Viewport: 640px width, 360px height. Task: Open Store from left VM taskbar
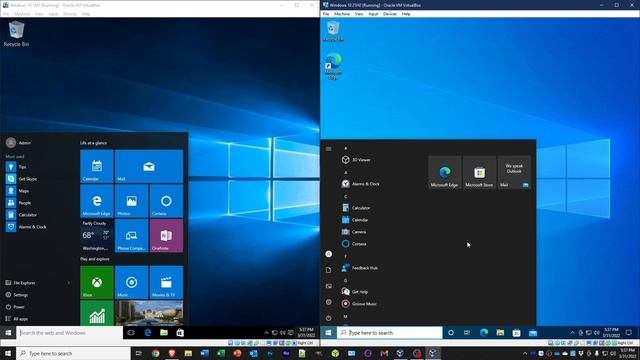[180, 333]
